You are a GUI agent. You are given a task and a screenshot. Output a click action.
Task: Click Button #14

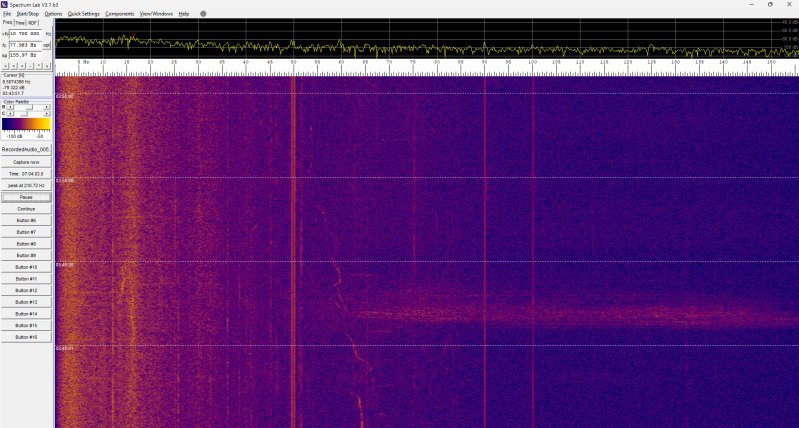tap(26, 314)
